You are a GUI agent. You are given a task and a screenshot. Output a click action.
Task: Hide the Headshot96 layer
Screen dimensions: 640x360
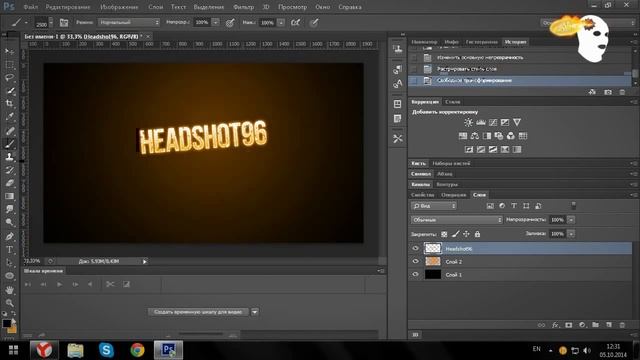[416, 248]
